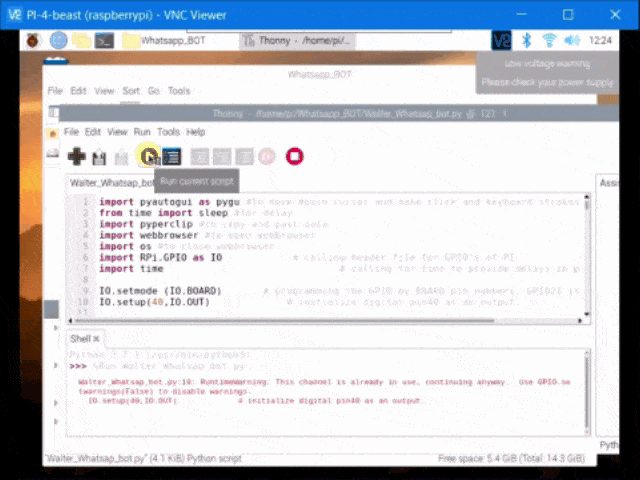Switch to Whatsapp_BOT taskbar window button
Screen dimensions: 640x480
point(176,41)
